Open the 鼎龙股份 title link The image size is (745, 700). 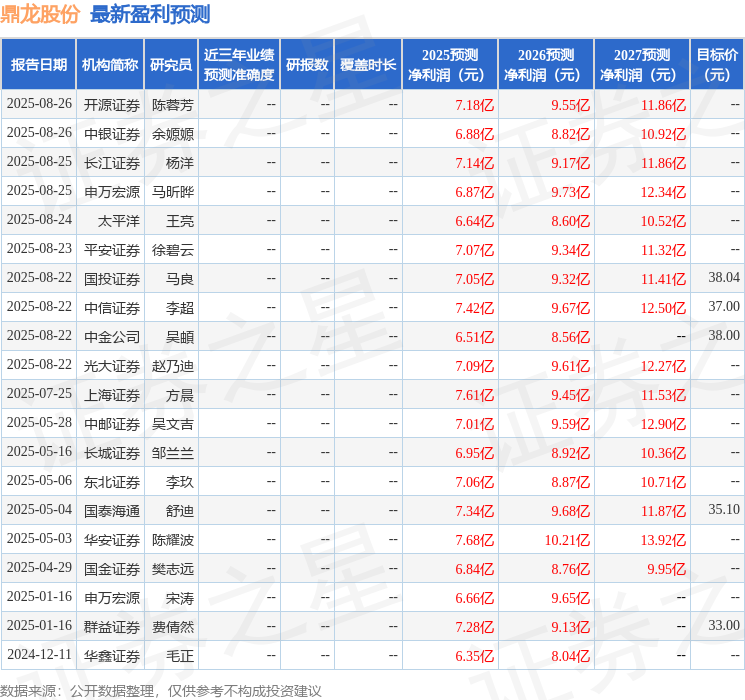point(40,14)
